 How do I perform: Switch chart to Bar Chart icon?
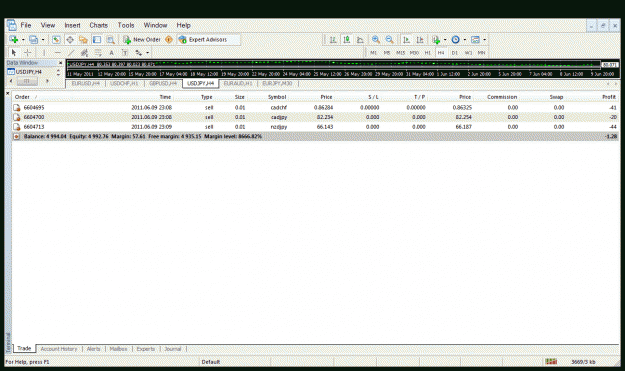(333, 39)
